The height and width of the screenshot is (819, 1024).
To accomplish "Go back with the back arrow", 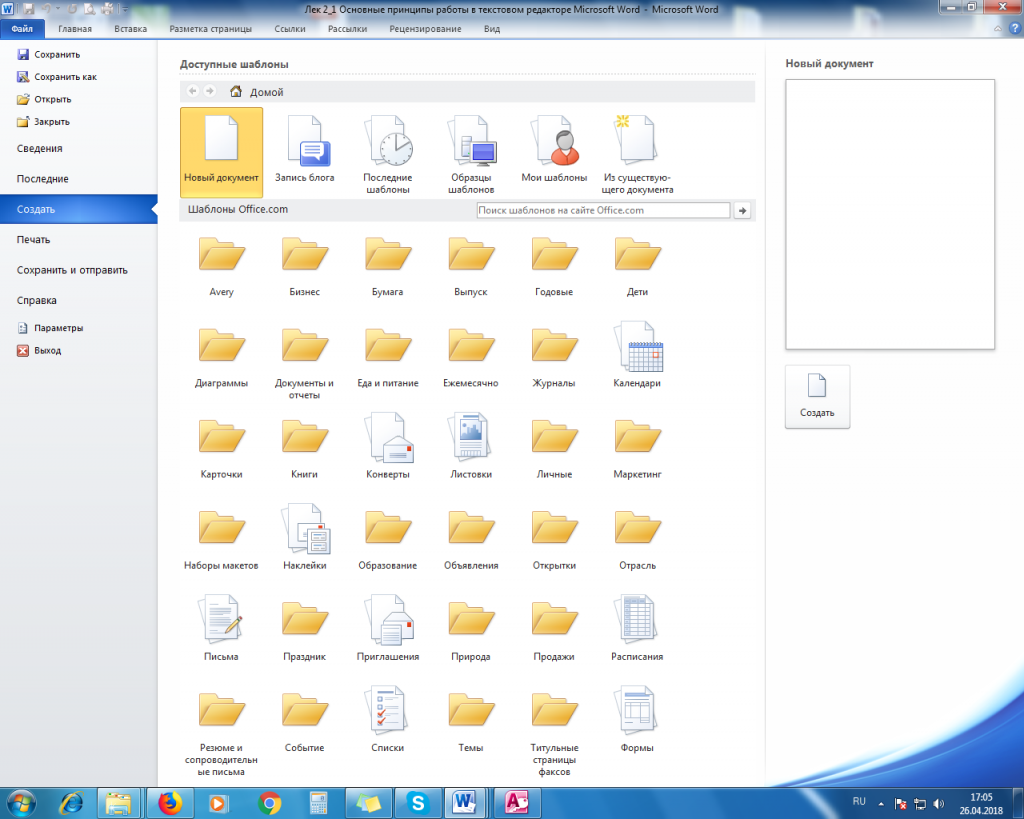I will [193, 91].
